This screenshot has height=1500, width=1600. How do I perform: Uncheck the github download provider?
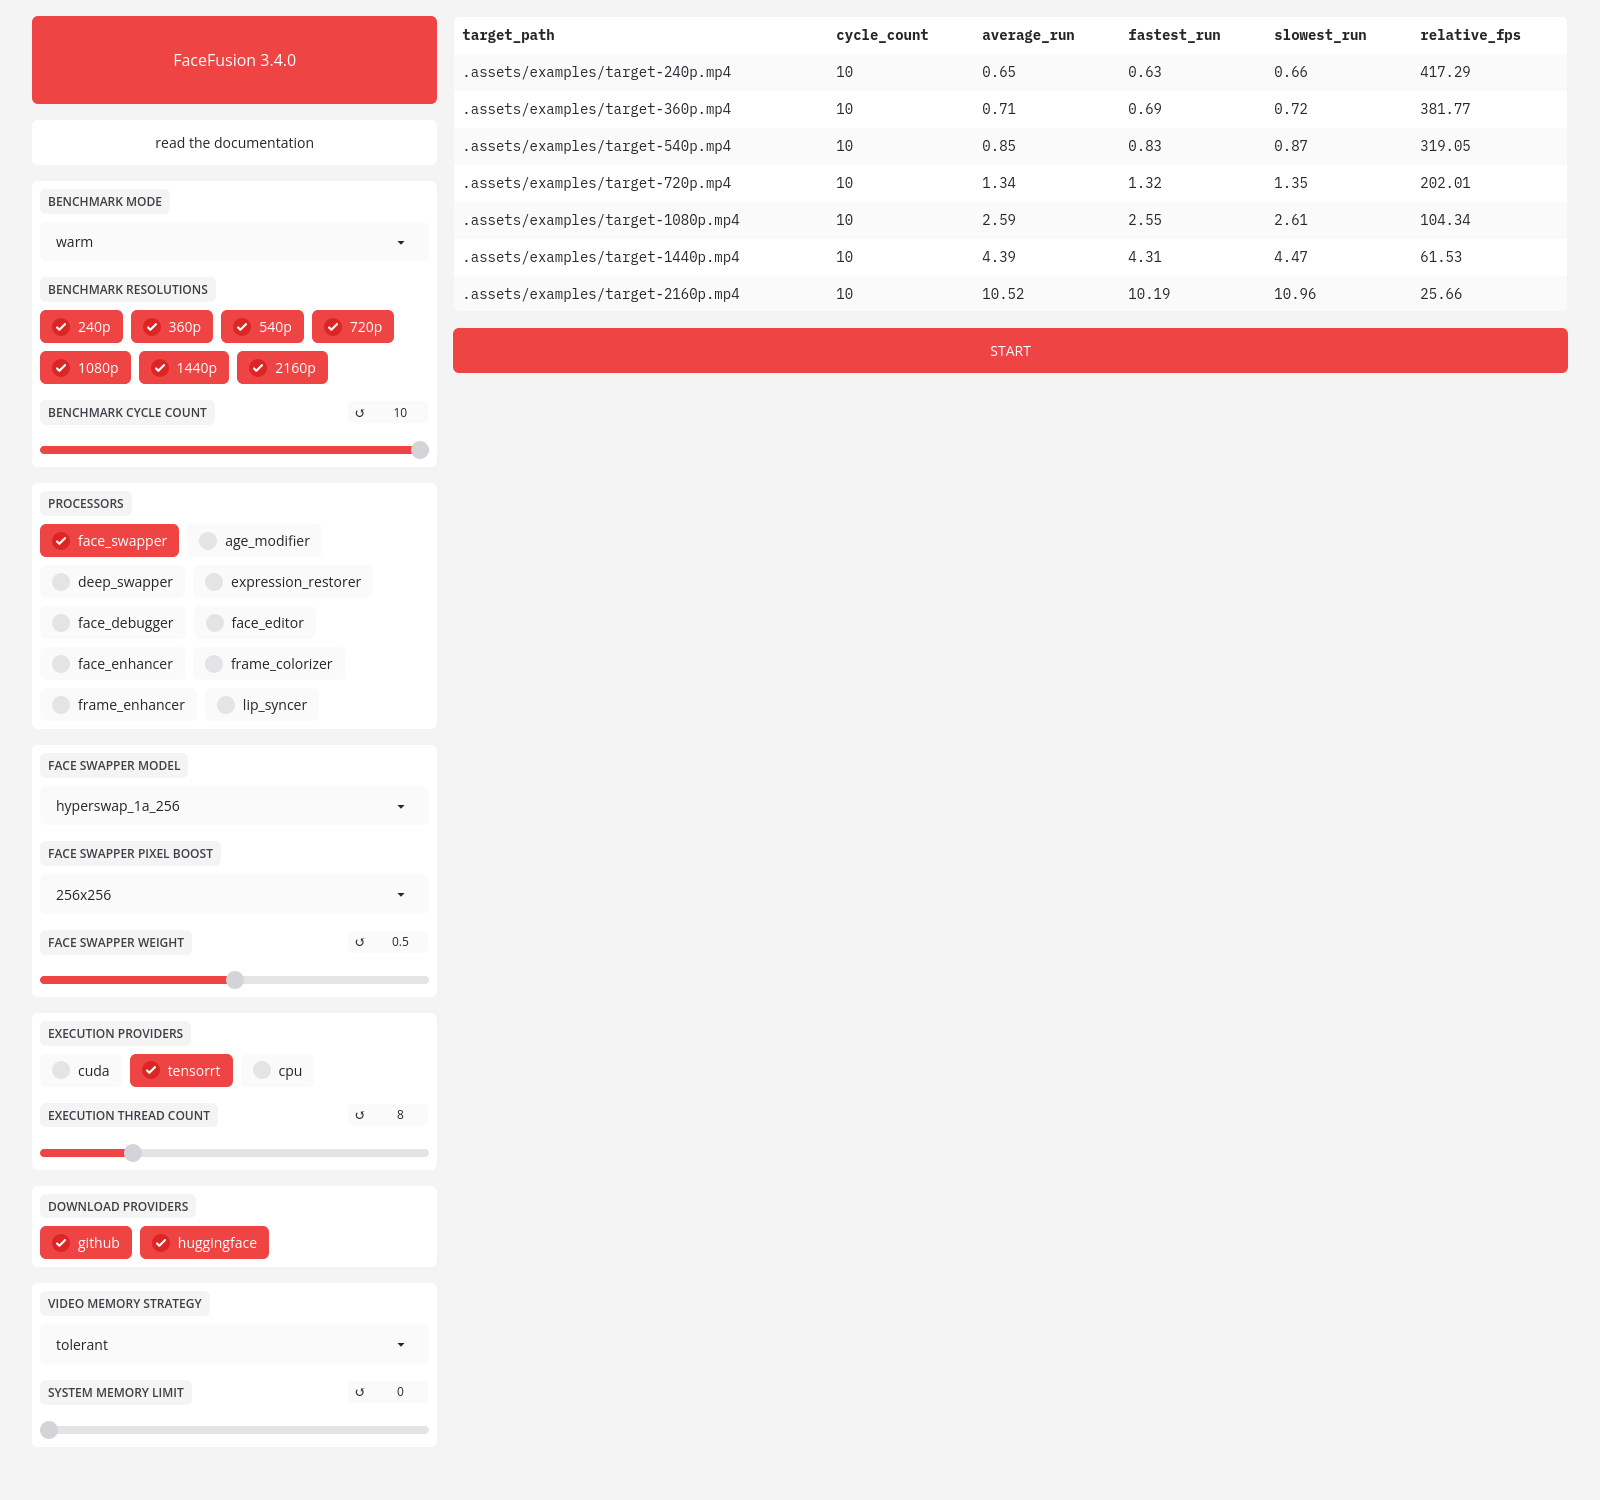(x=86, y=1243)
